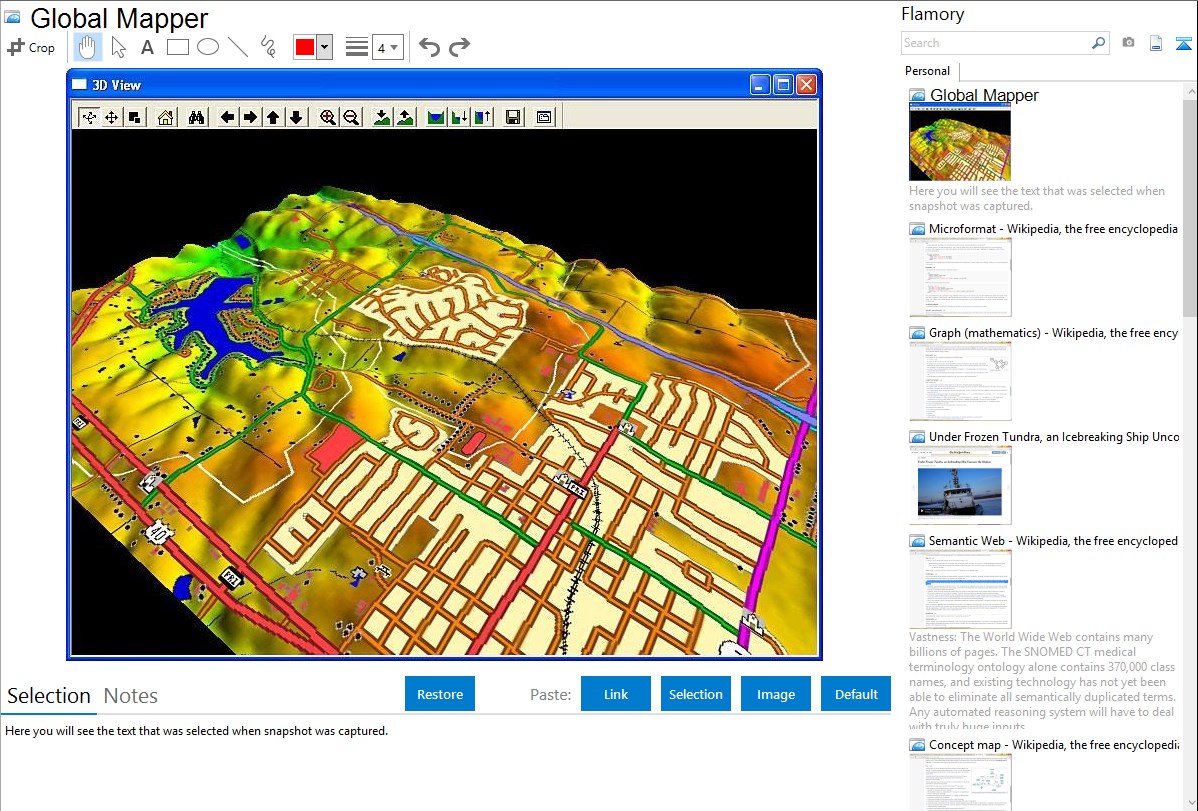Image resolution: width=1198 pixels, height=811 pixels.
Task: Click the Paste Selection button
Action: pyautogui.click(x=695, y=694)
